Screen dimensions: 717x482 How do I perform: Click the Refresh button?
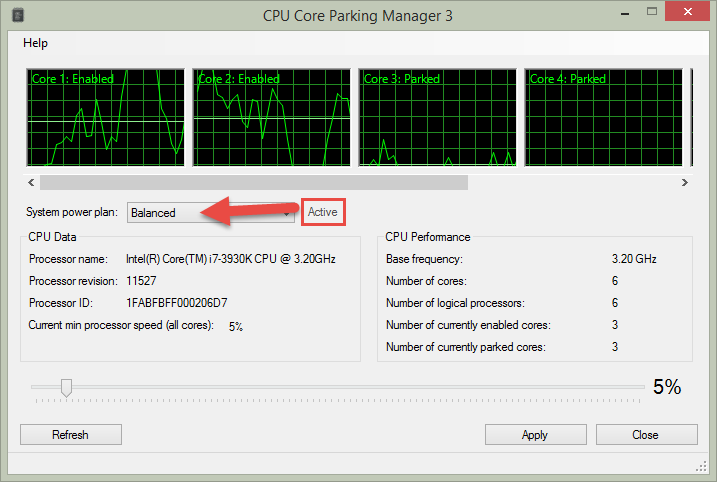(x=71, y=434)
